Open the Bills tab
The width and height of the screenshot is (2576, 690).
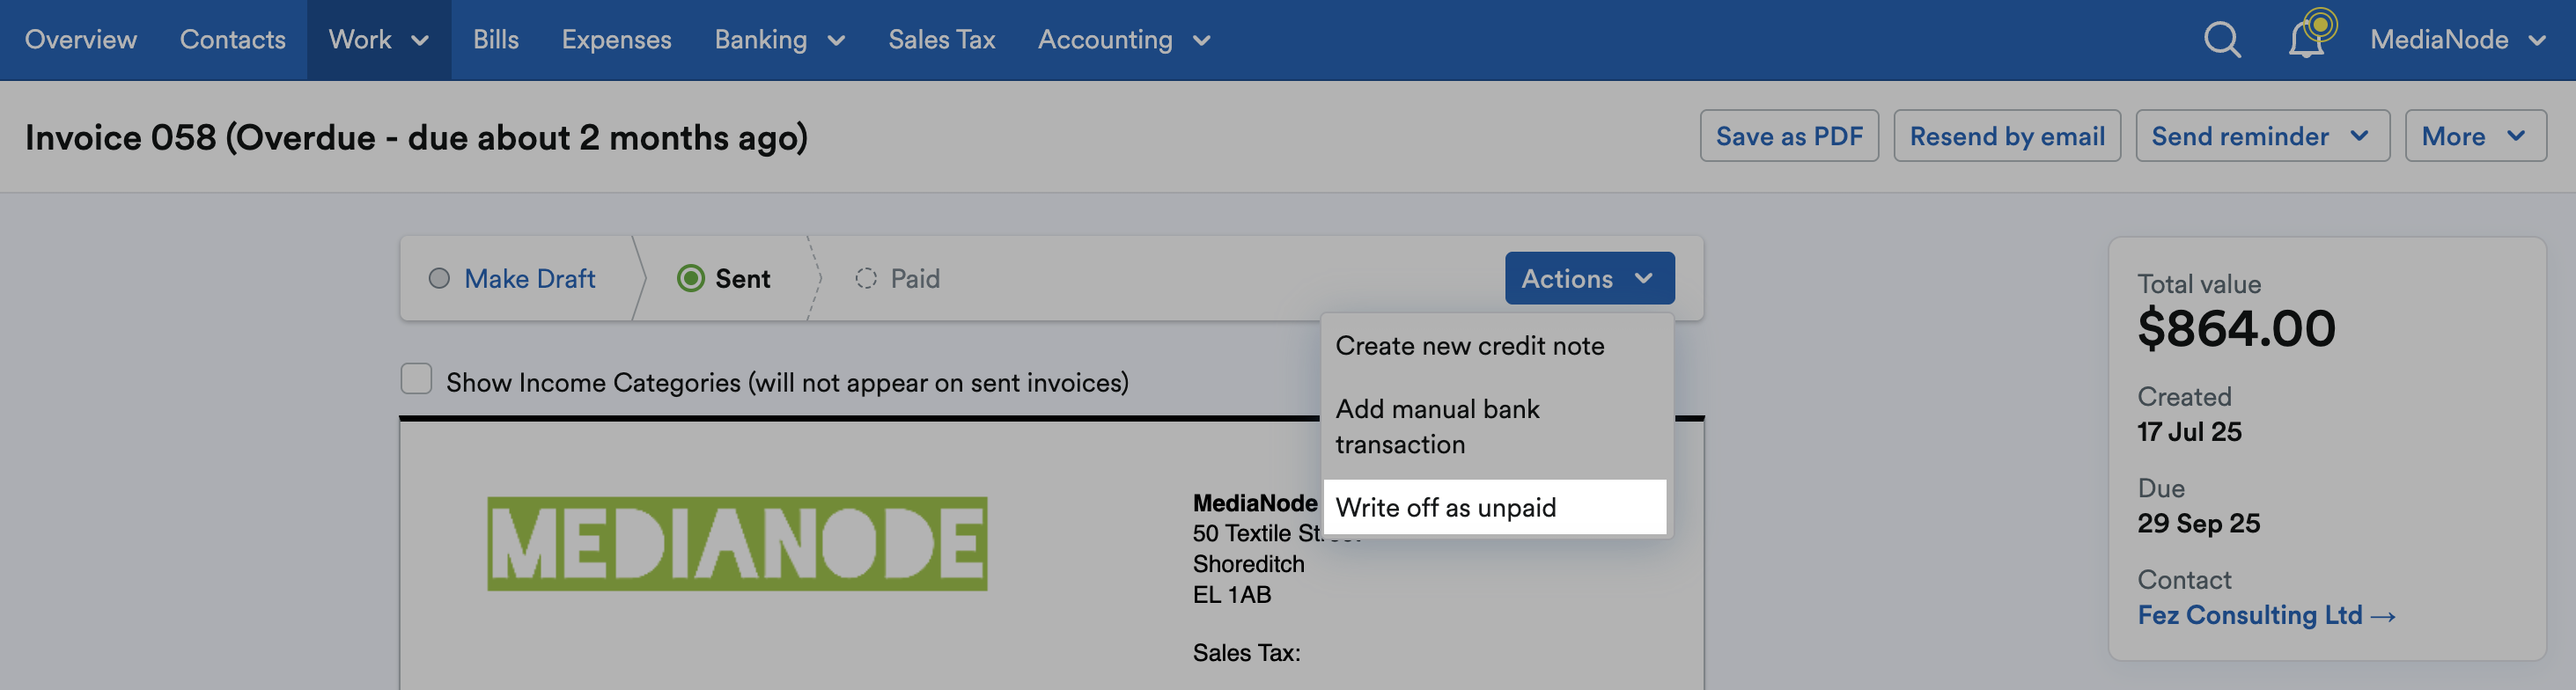click(495, 40)
